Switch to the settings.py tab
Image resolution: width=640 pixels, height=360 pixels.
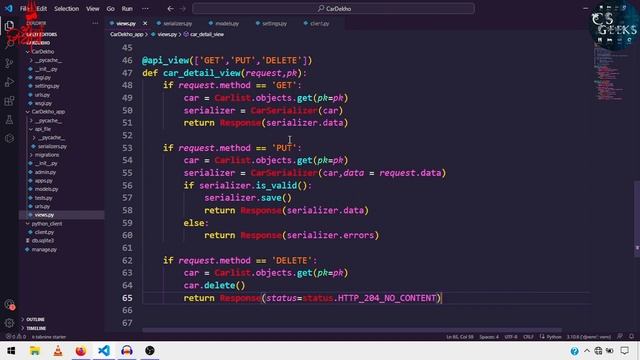271,23
